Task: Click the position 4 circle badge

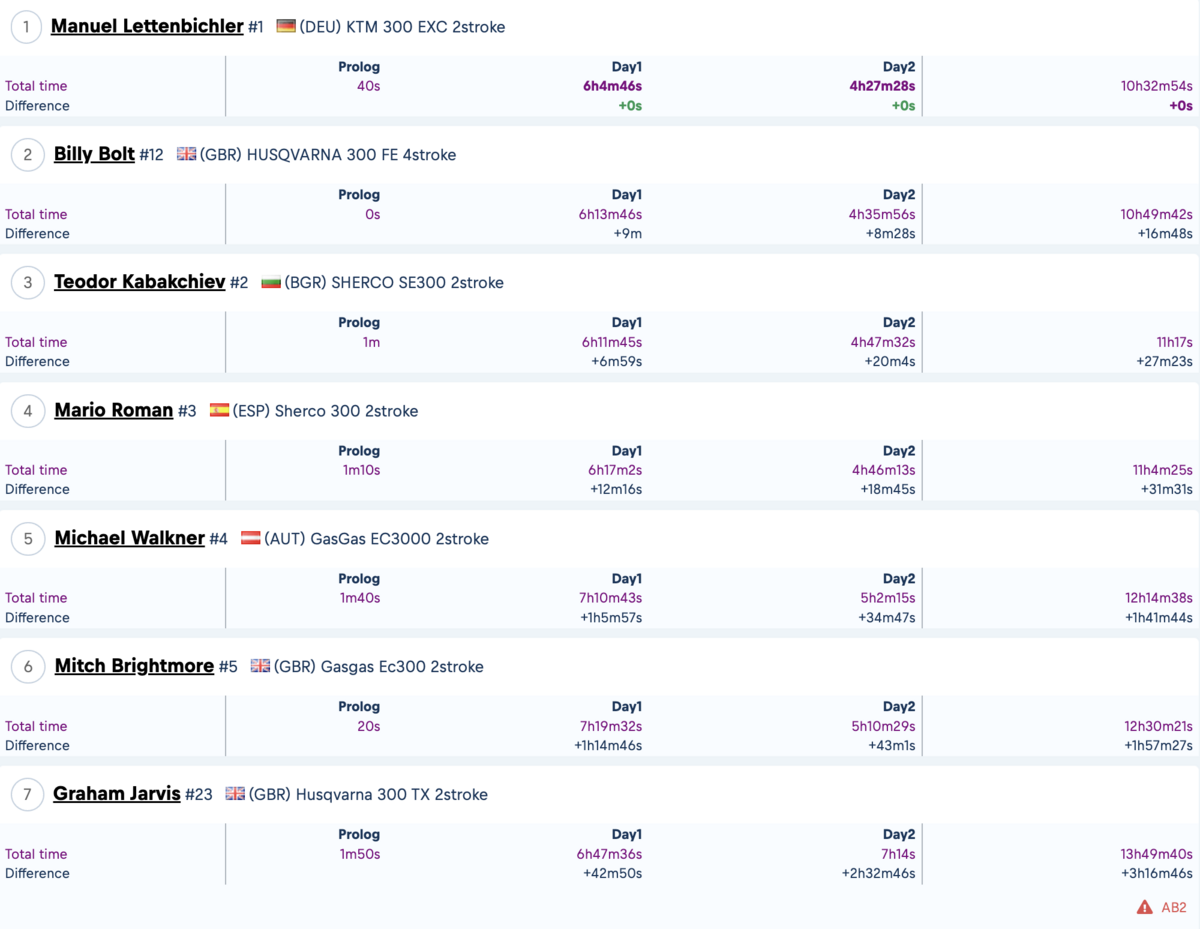Action: pos(28,411)
